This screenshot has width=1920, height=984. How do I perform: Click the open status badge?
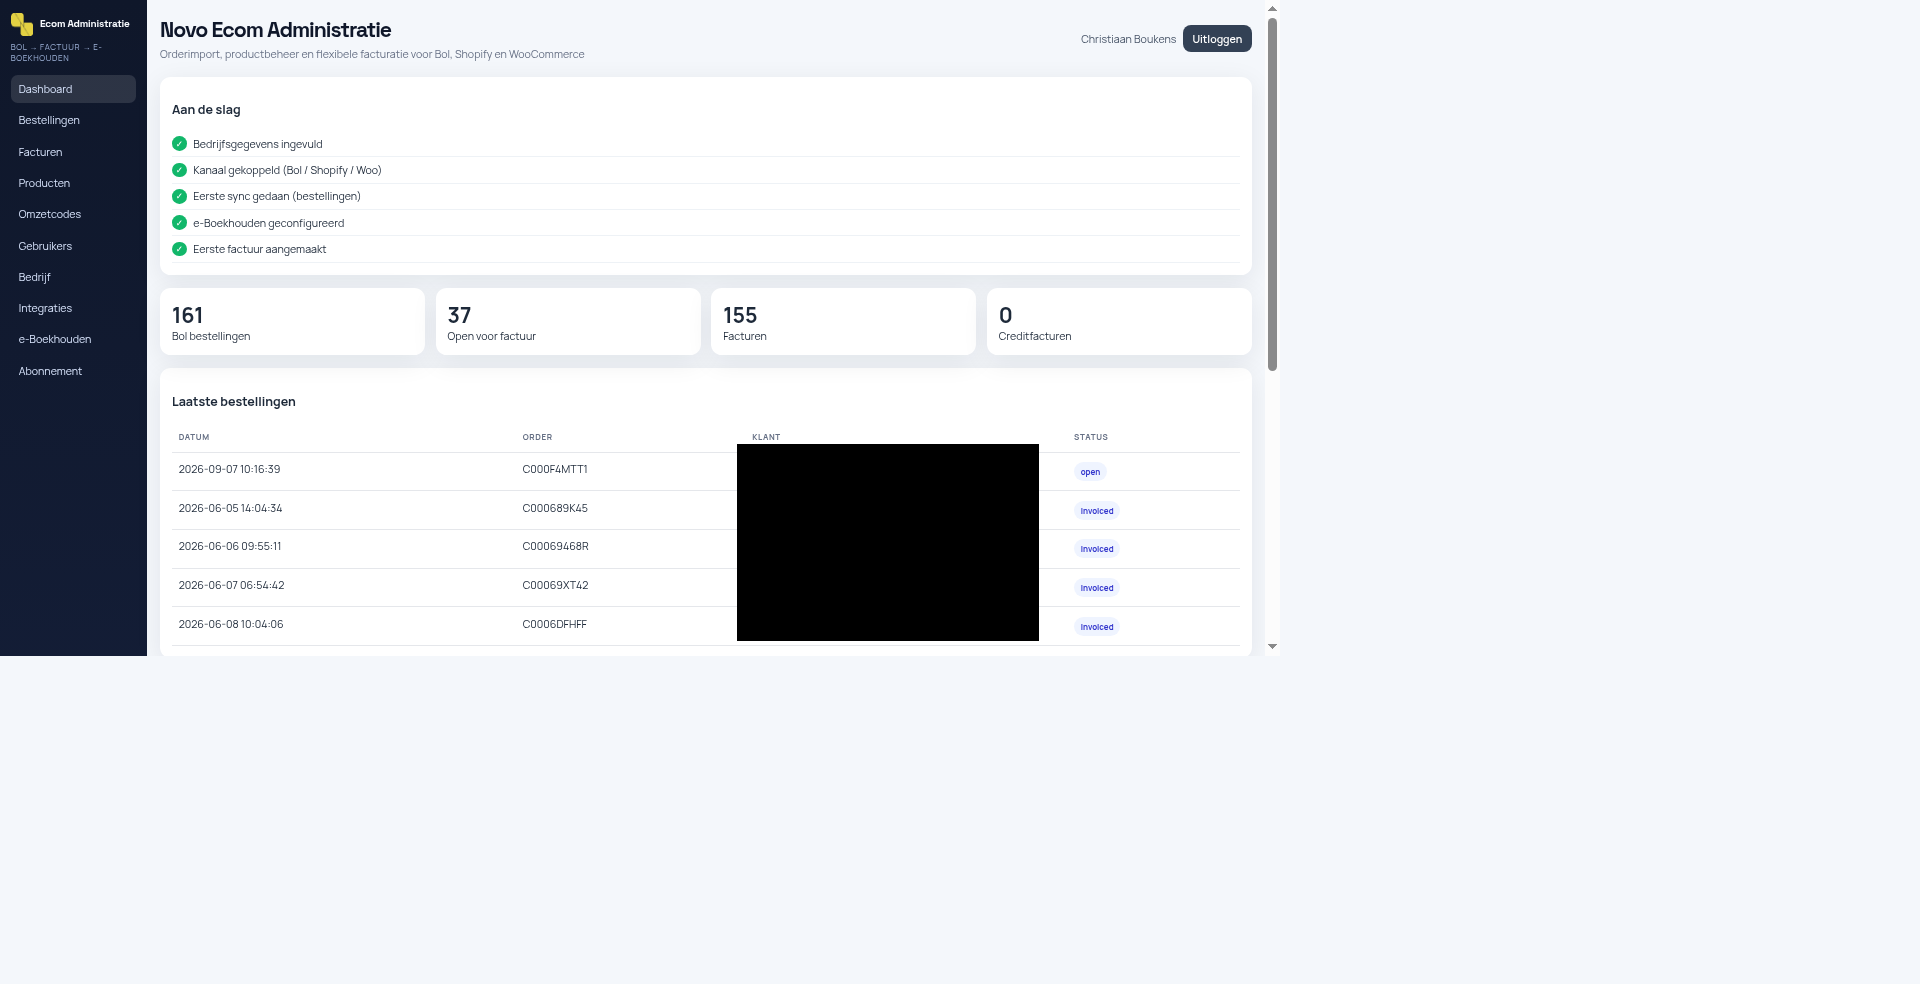(1090, 472)
